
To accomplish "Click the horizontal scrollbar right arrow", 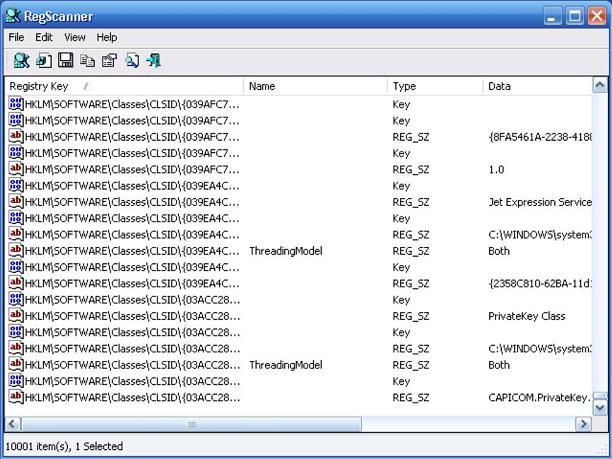I will pyautogui.click(x=584, y=424).
